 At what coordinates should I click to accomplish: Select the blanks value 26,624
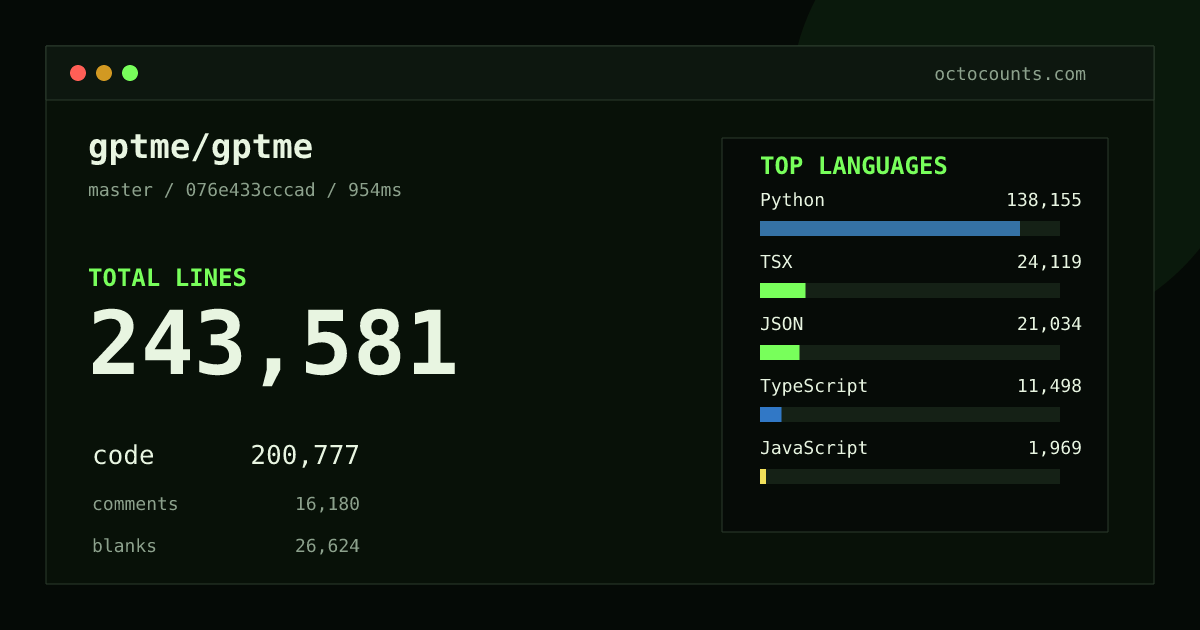click(327, 546)
